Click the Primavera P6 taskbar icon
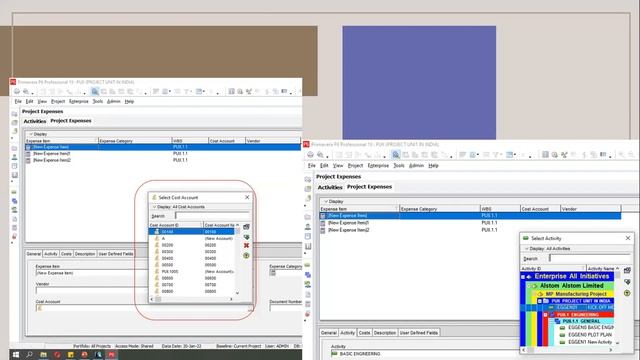This screenshot has height=360, width=640. 111,355
